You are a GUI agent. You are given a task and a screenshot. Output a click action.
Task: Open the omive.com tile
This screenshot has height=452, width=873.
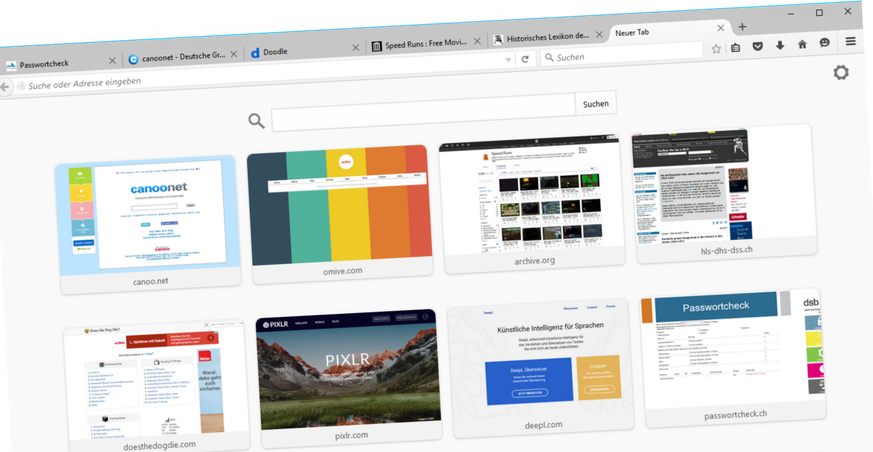coord(341,214)
